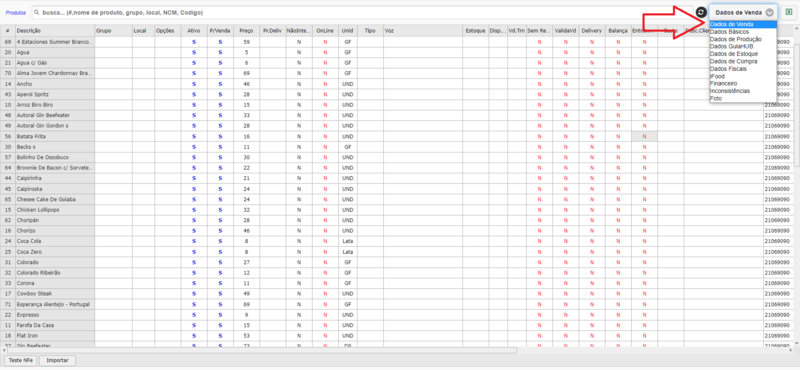Toggle Ativo flag for Batata Frita row
Image resolution: width=800 pixels, height=370 pixels.
pyautogui.click(x=194, y=136)
